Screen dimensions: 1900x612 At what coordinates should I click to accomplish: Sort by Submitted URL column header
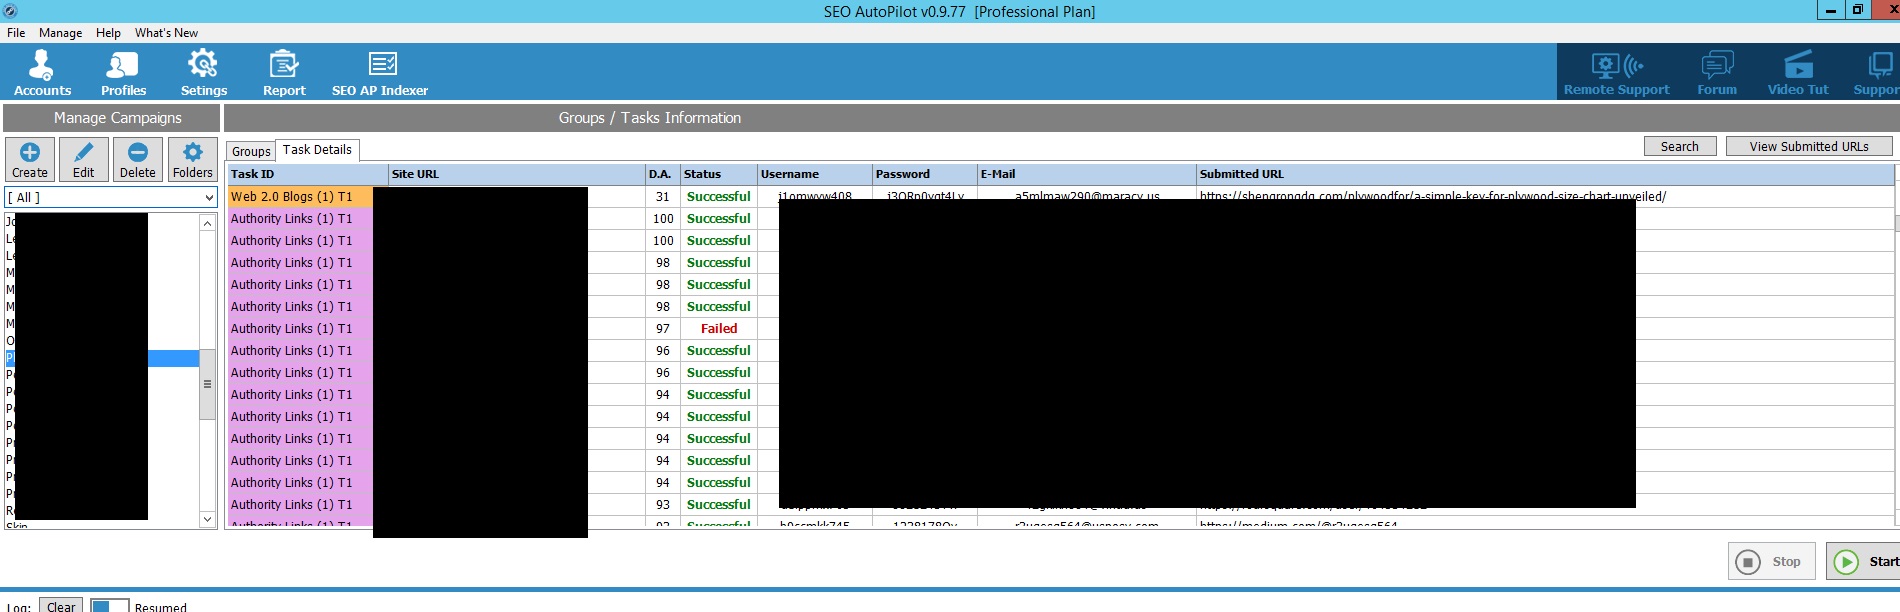click(x=1544, y=174)
